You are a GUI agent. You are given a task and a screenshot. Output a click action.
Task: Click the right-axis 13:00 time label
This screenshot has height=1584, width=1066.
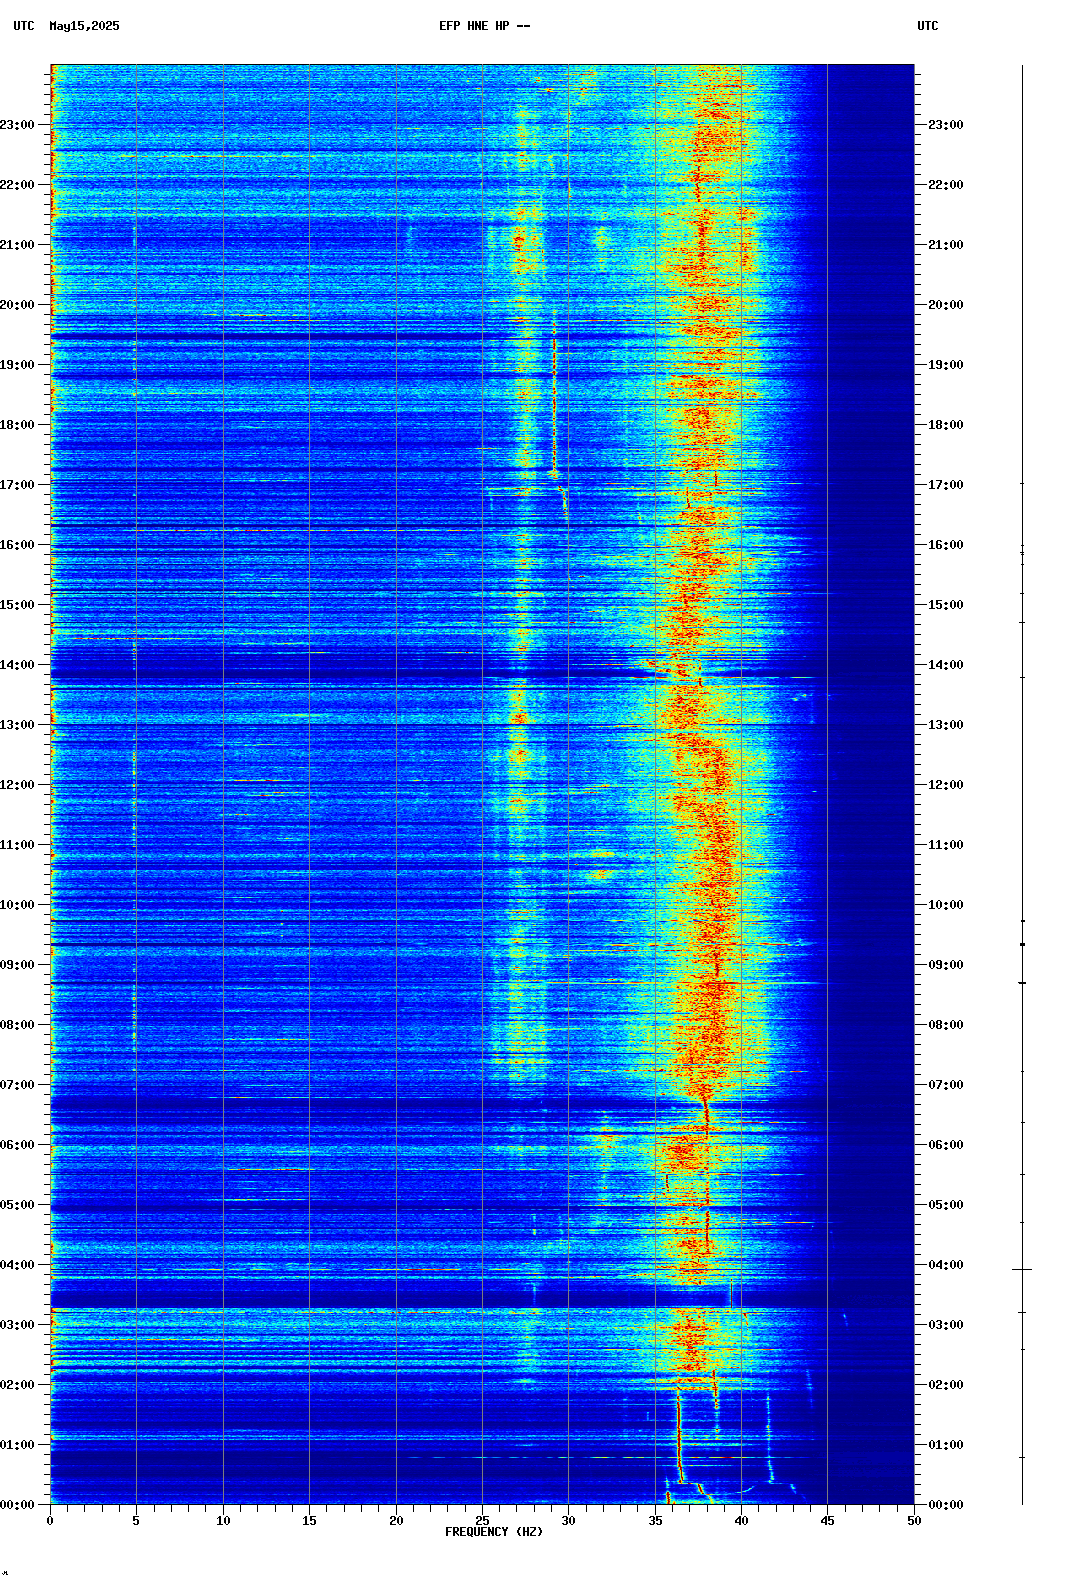pos(946,725)
